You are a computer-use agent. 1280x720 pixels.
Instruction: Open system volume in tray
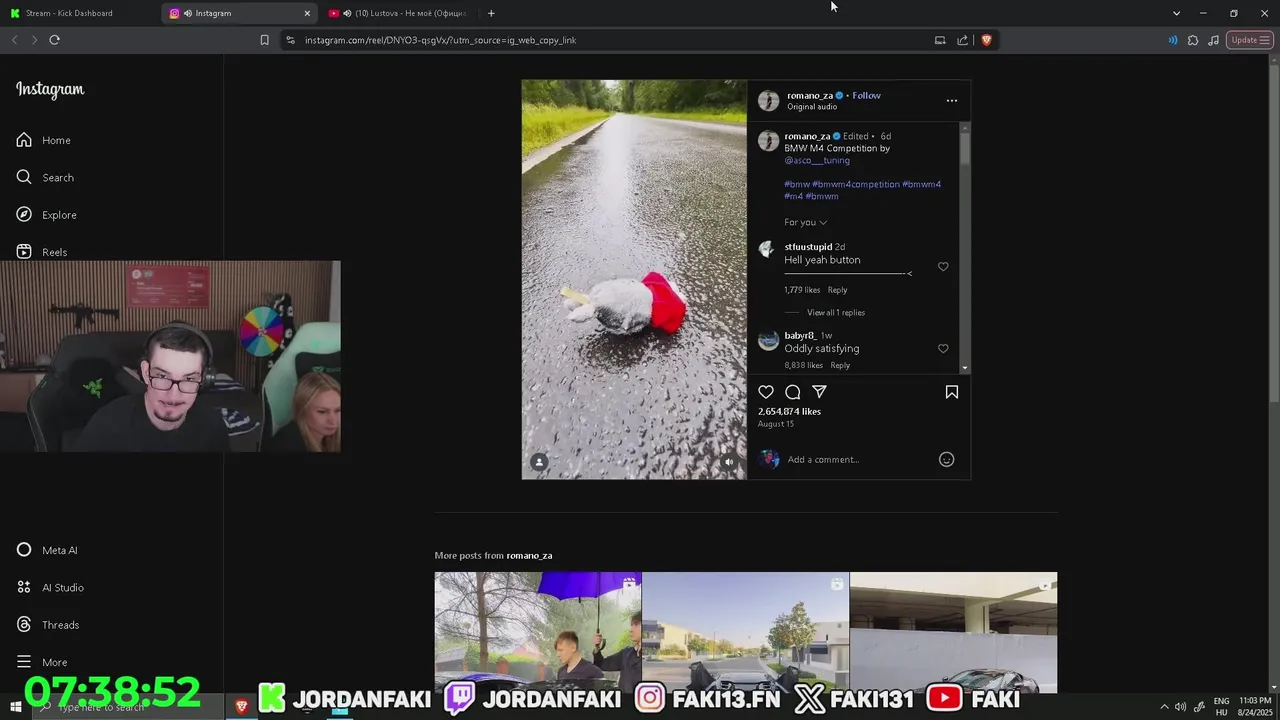click(1181, 707)
